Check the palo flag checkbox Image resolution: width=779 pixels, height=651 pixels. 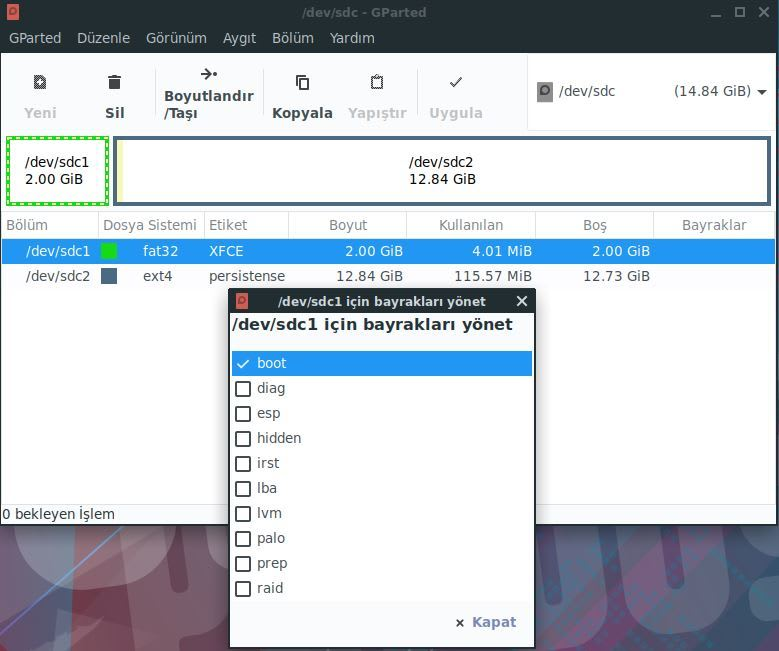242,539
